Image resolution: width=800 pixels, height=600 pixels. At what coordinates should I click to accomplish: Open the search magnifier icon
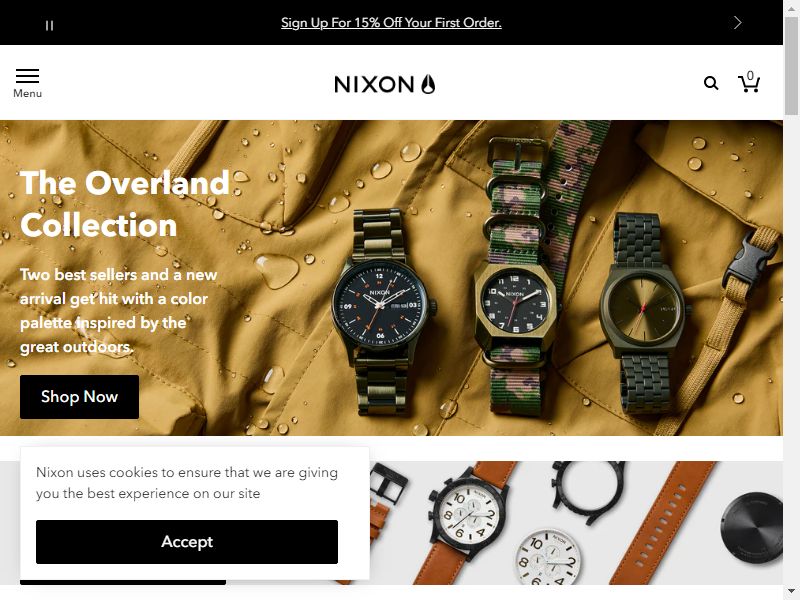[x=711, y=83]
